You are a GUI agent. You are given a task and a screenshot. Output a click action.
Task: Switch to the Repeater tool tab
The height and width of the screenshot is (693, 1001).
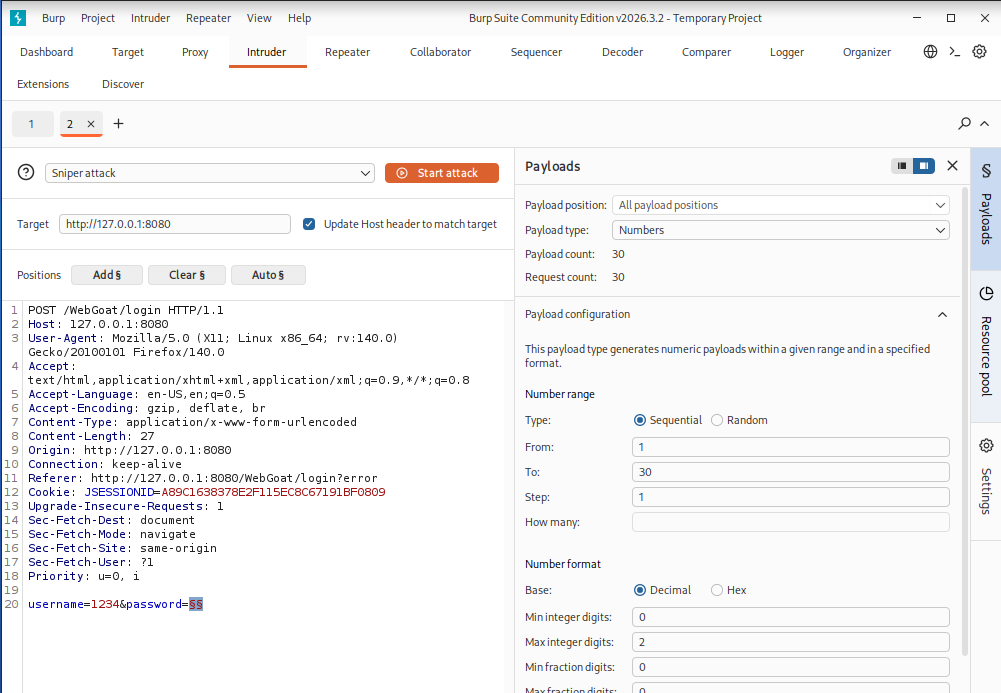point(347,52)
